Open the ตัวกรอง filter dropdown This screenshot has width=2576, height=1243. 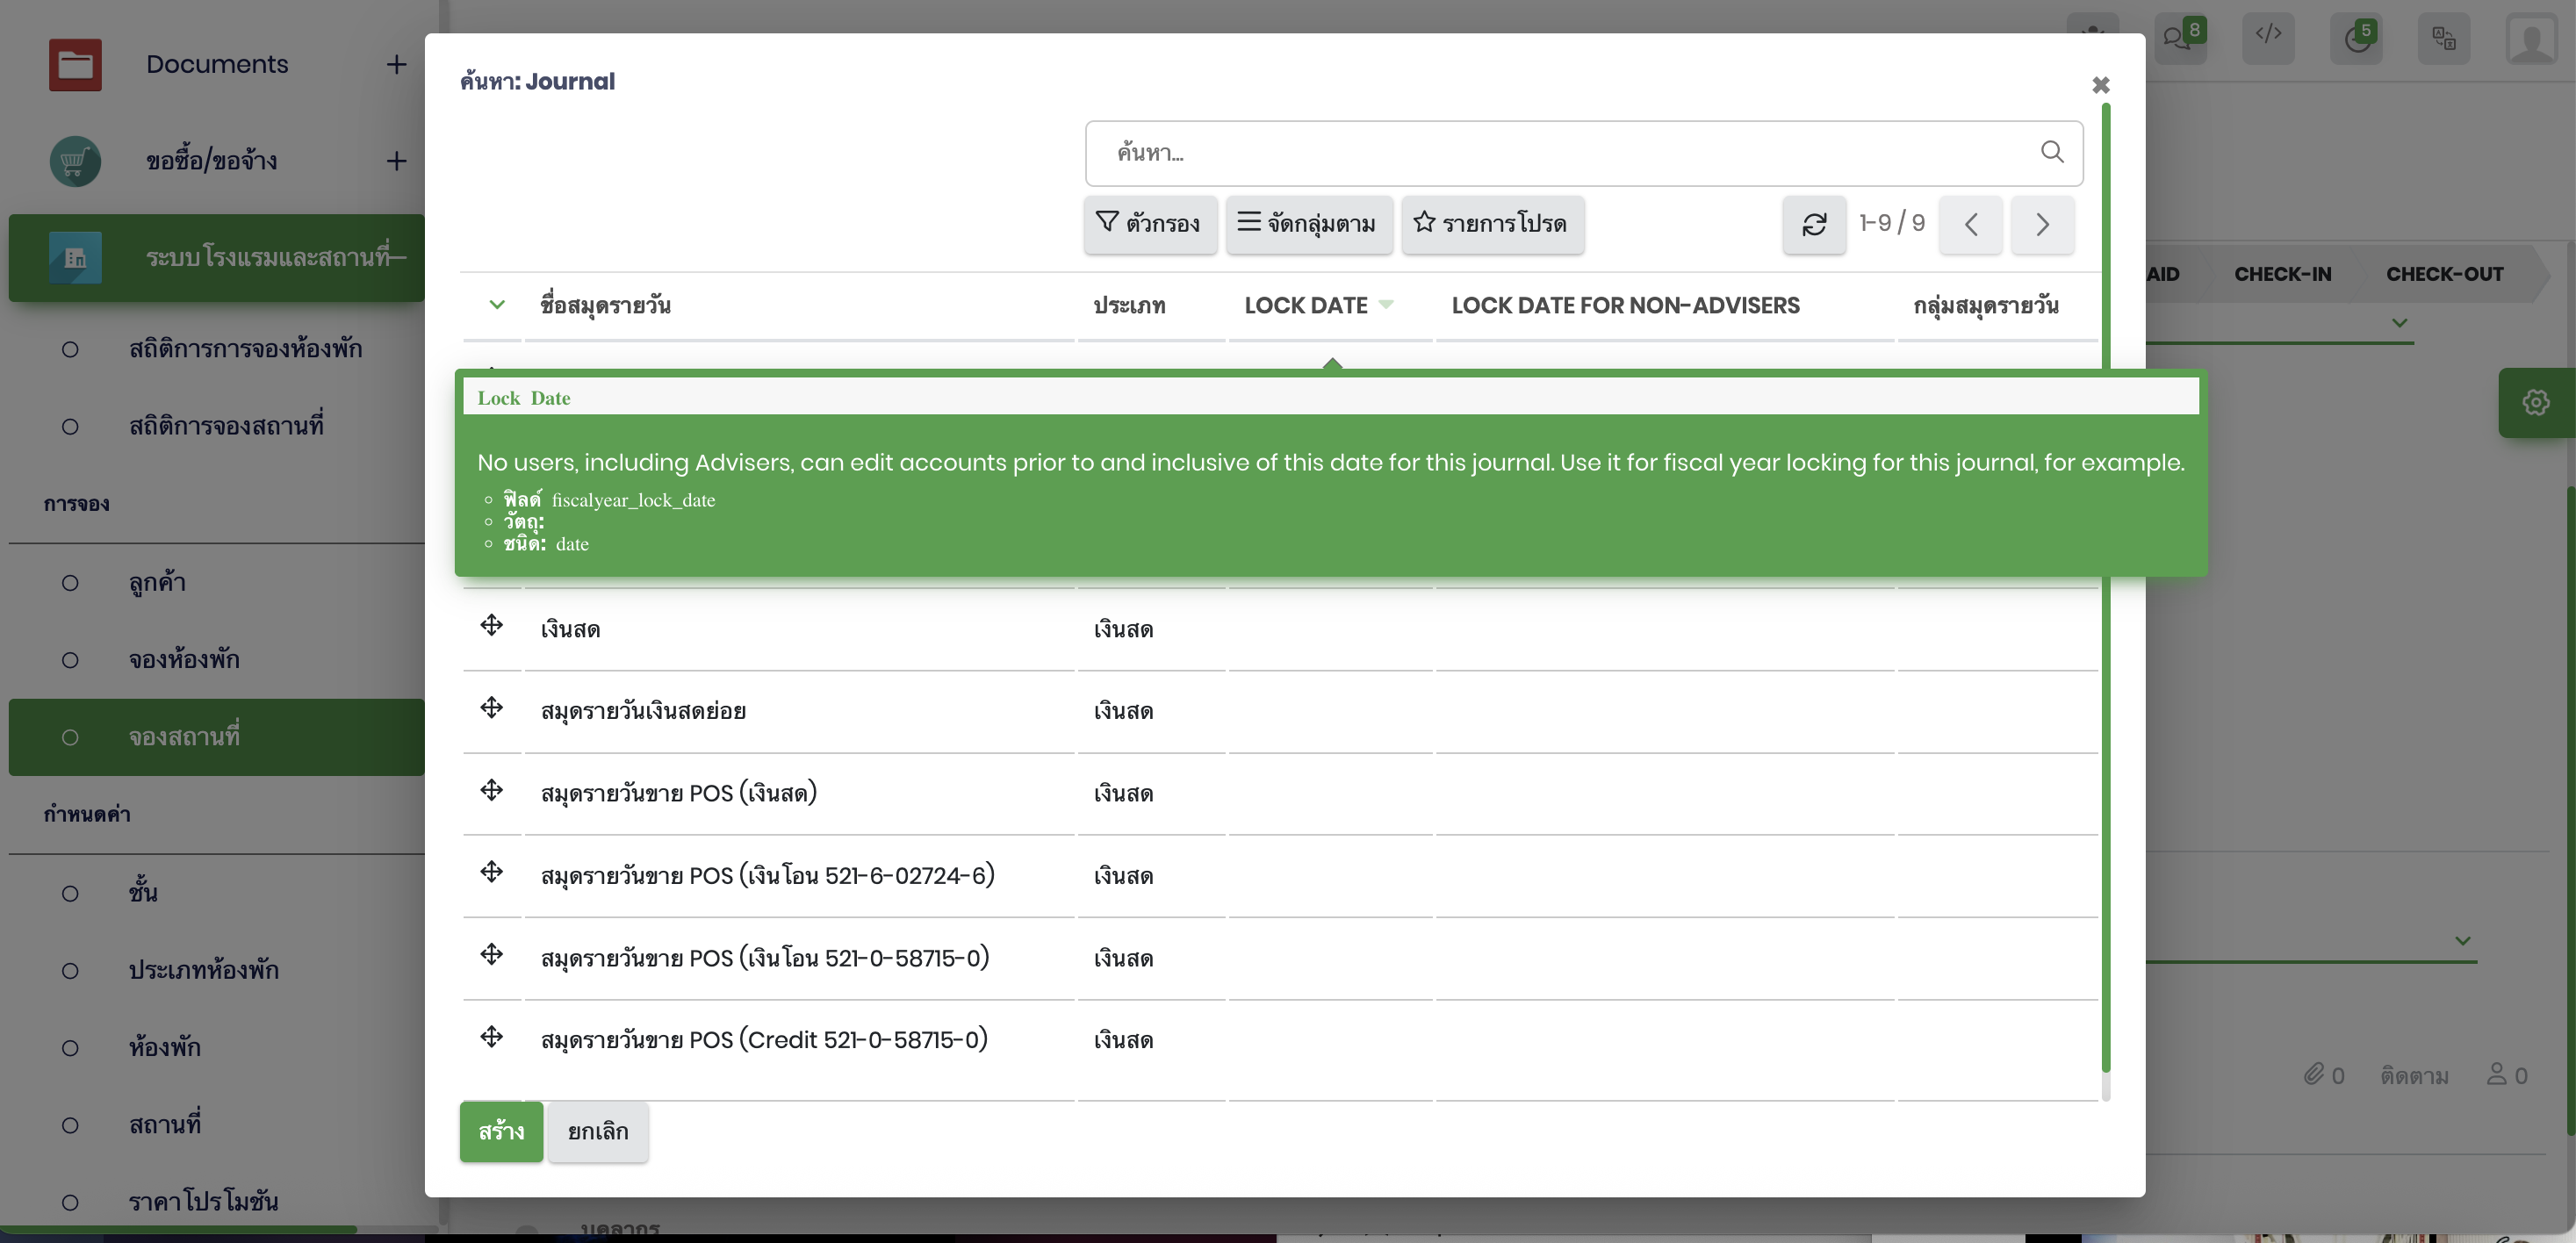coord(1149,224)
